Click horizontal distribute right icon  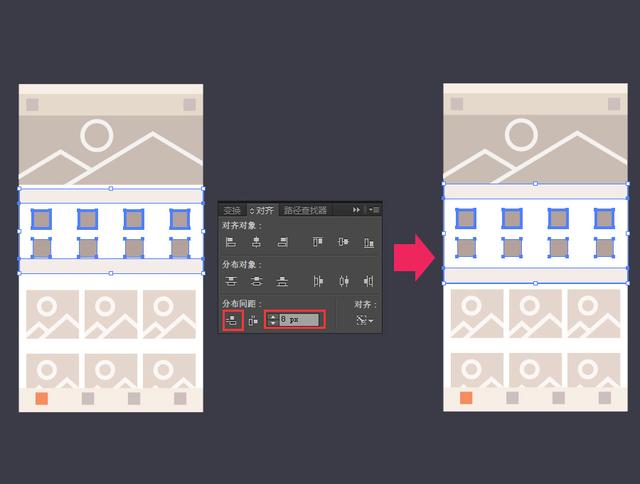coord(369,281)
